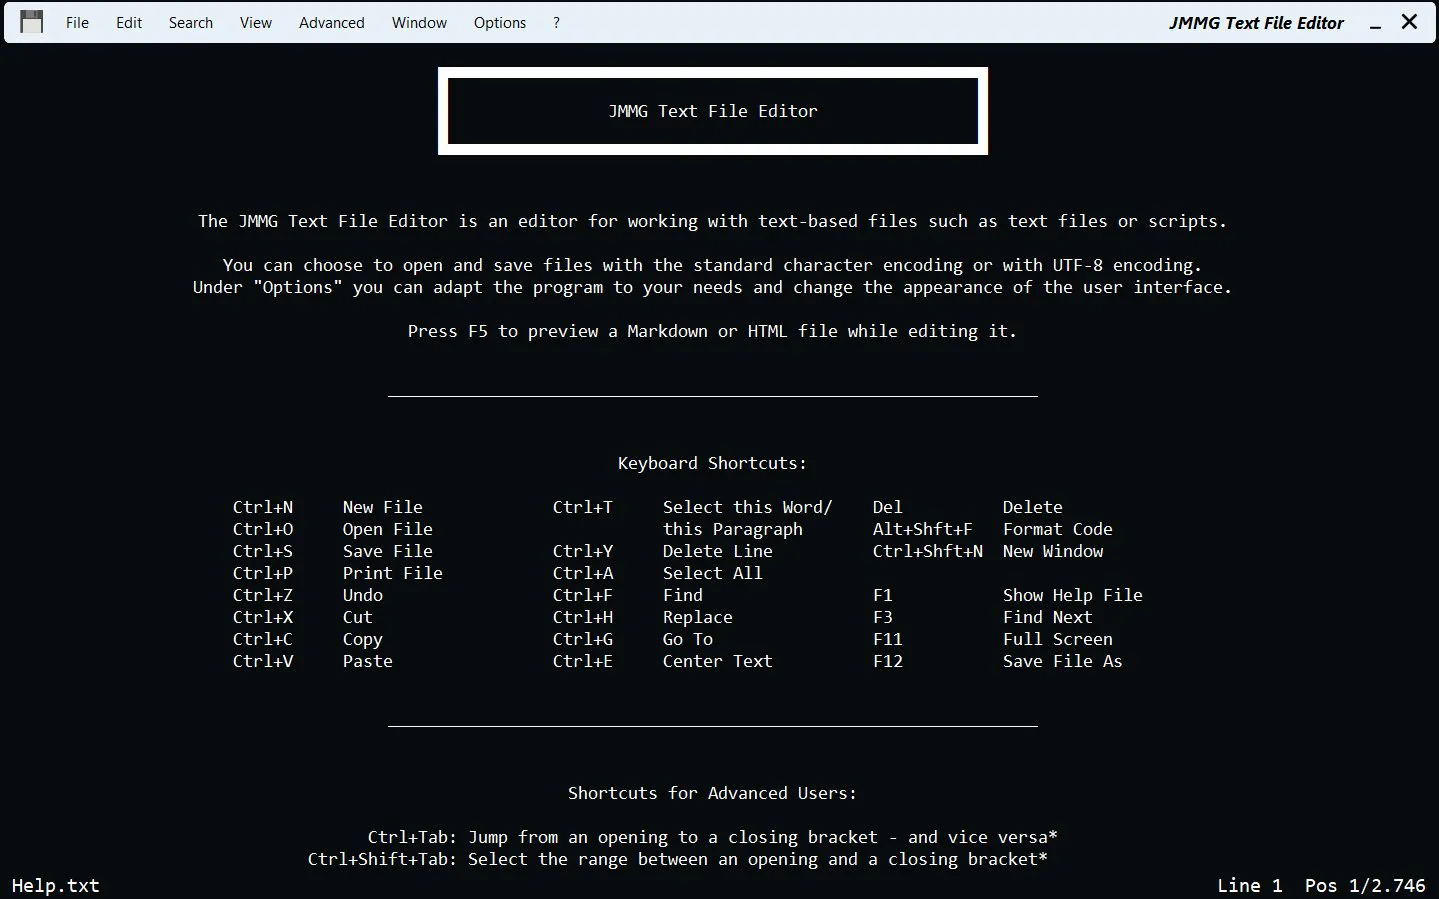
Task: Click the 'Copy' text
Action: [363, 639]
